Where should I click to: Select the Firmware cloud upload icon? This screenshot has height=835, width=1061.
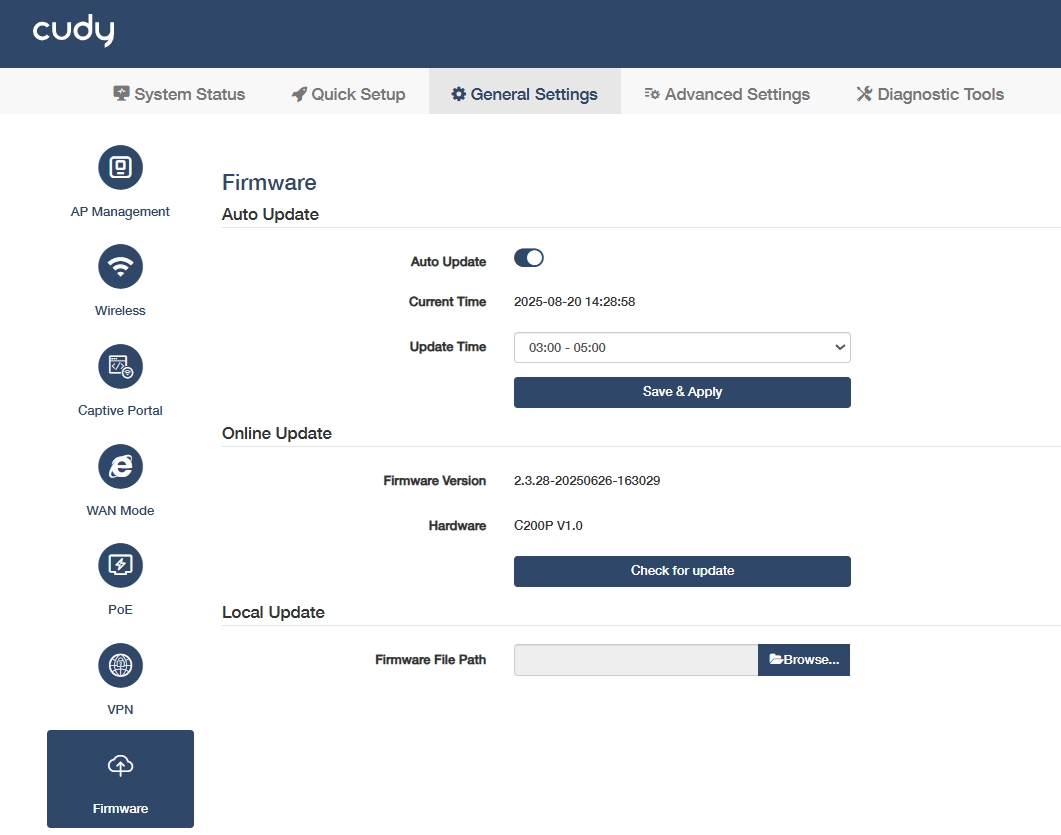click(120, 765)
